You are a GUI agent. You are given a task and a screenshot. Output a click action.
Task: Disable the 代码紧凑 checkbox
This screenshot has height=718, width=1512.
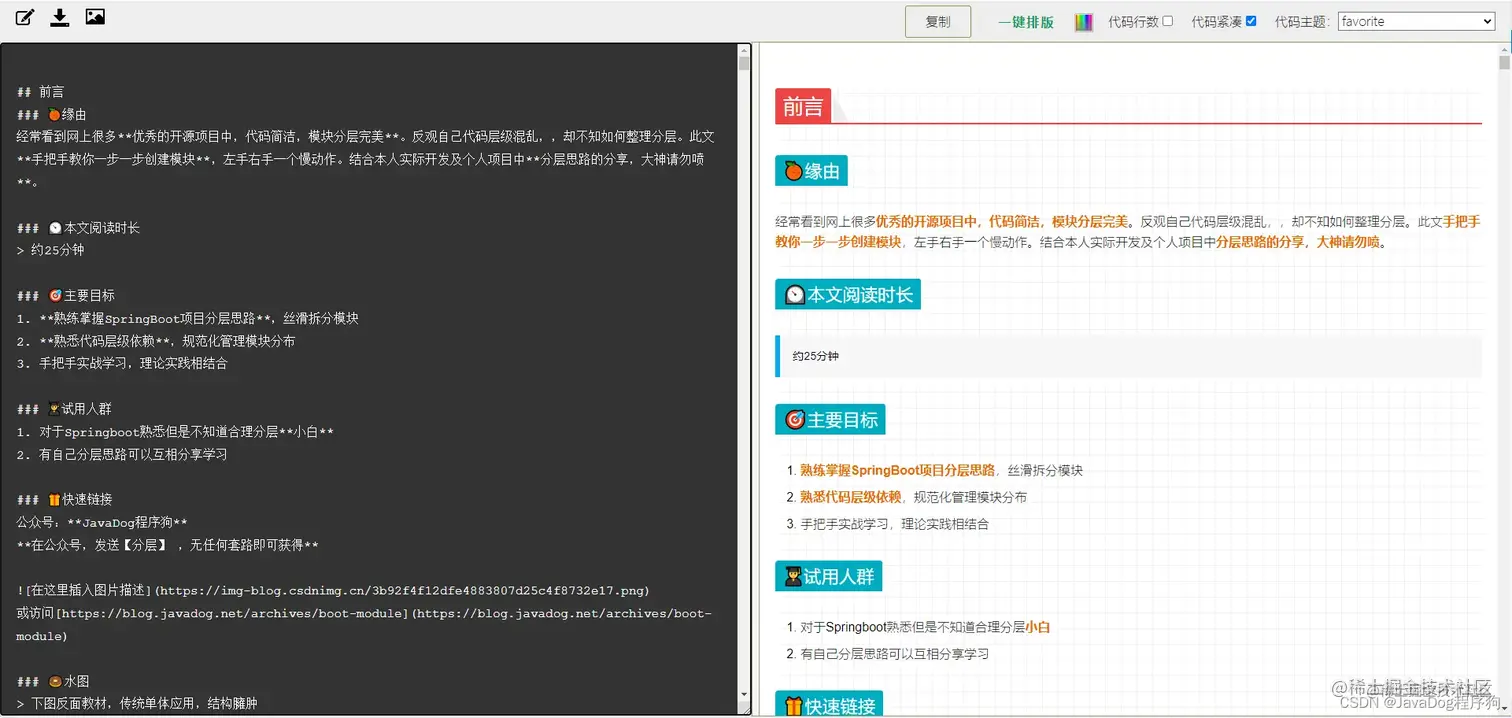pos(1250,20)
